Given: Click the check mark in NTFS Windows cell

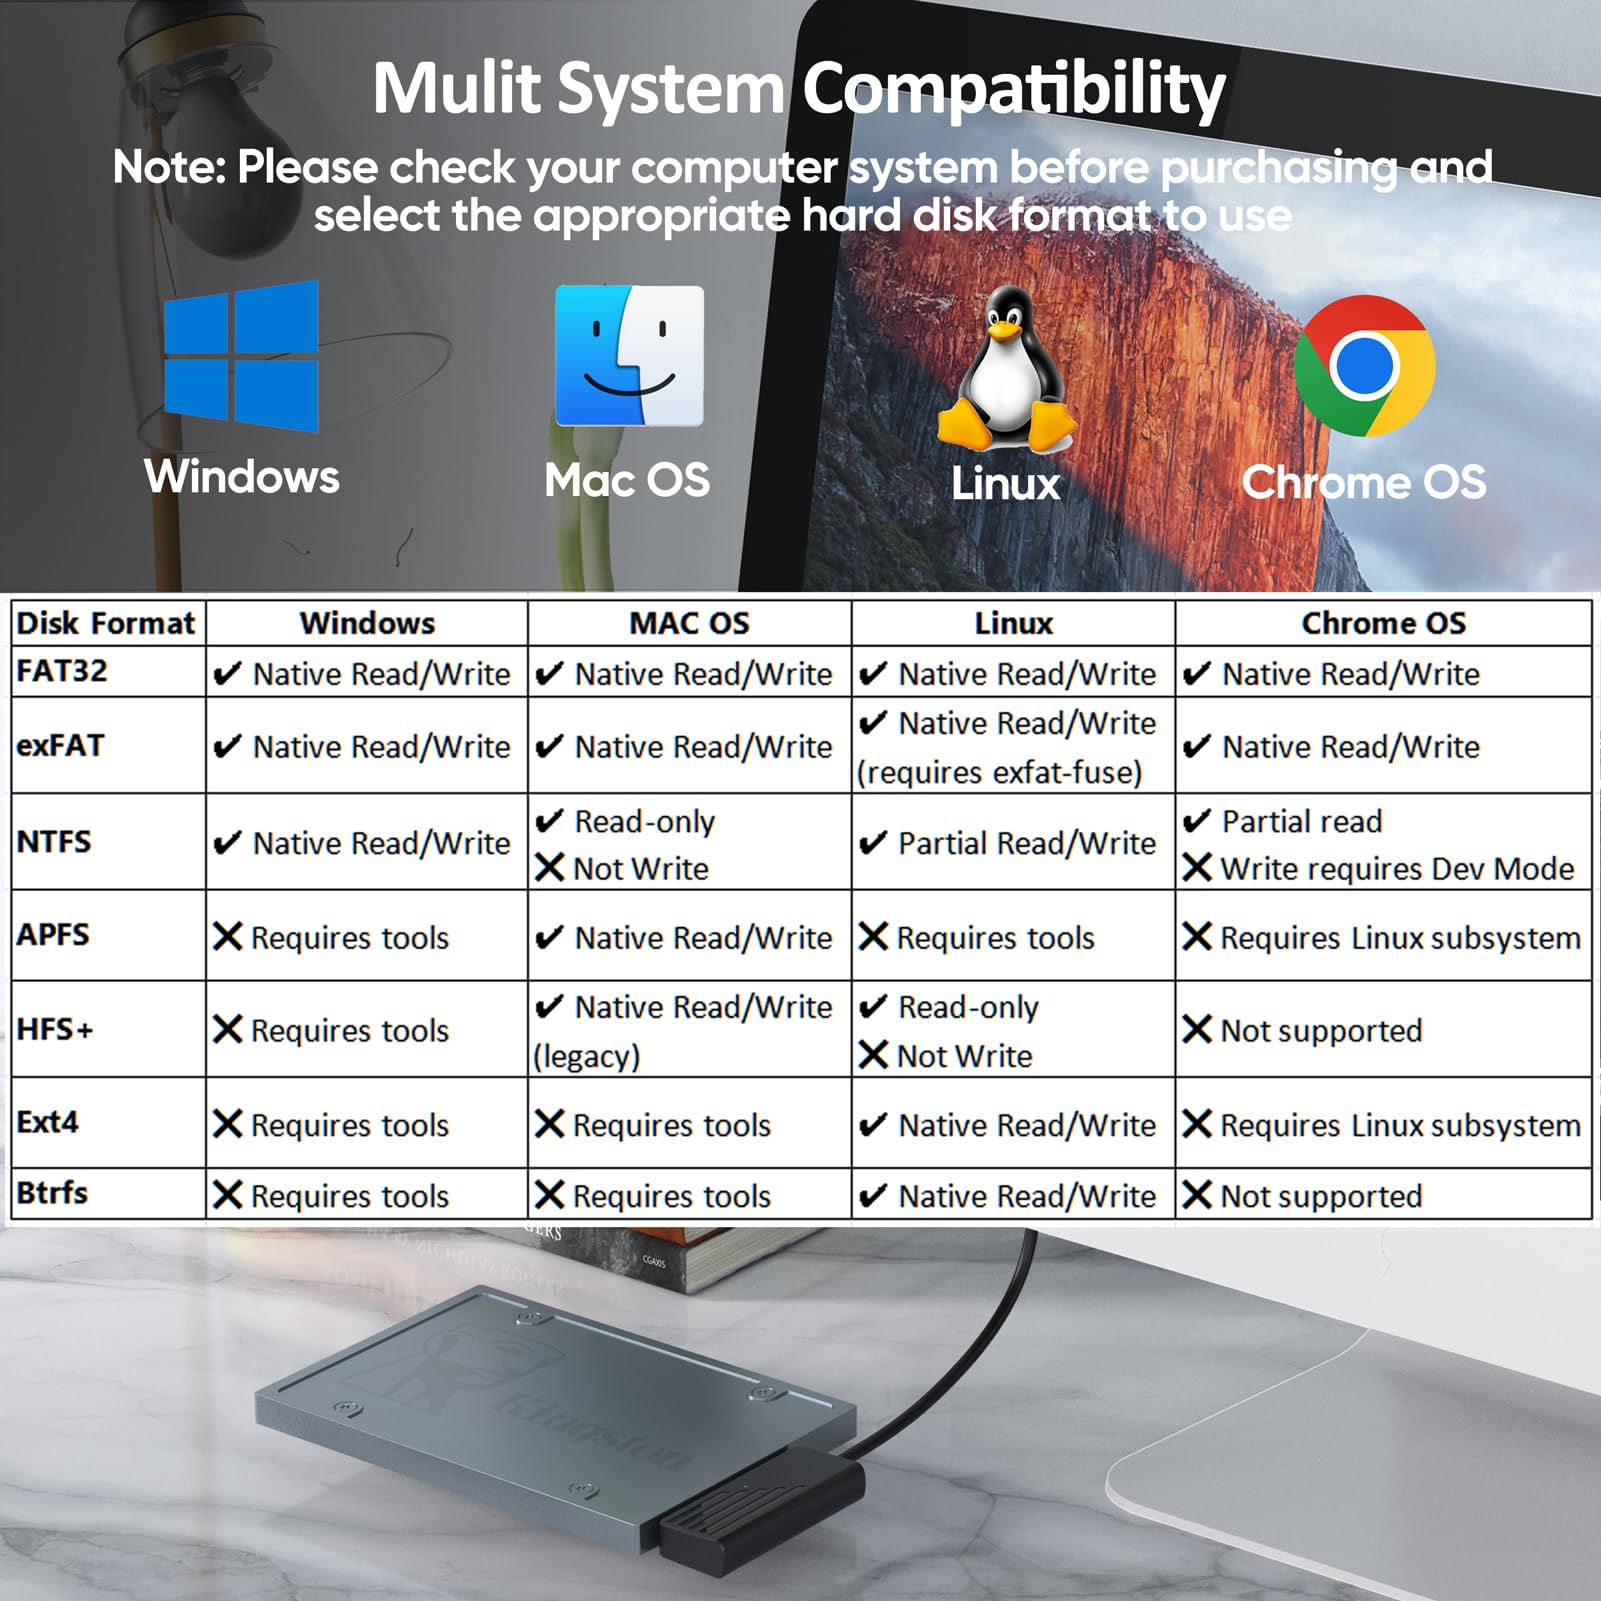Looking at the screenshot, I should tap(228, 843).
